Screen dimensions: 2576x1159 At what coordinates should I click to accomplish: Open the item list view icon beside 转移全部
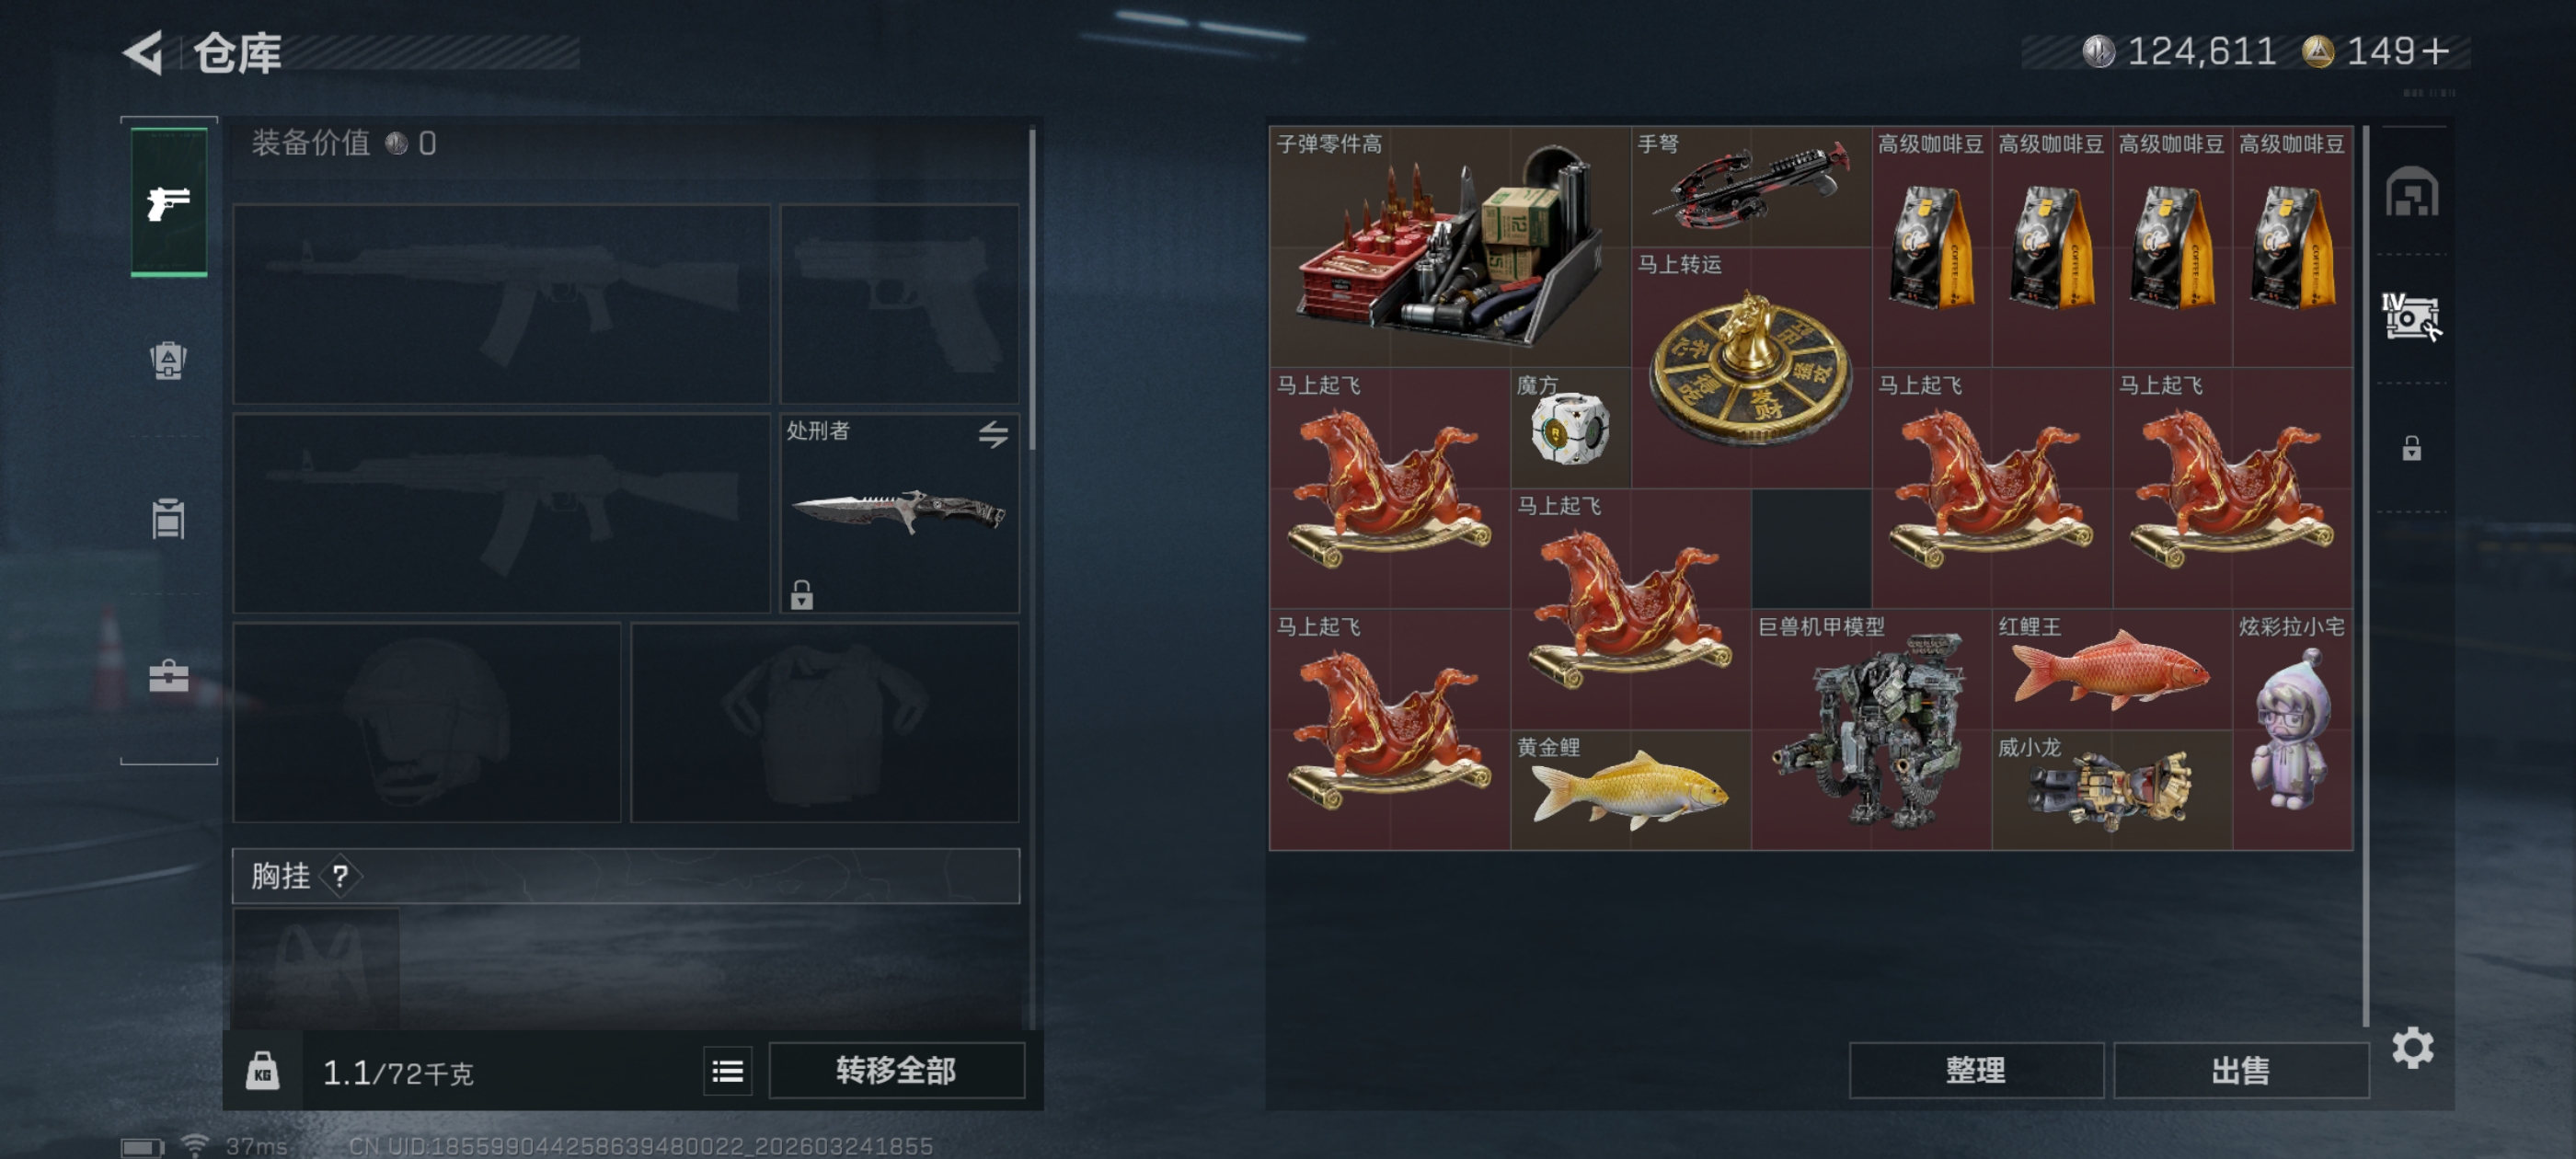(727, 1071)
